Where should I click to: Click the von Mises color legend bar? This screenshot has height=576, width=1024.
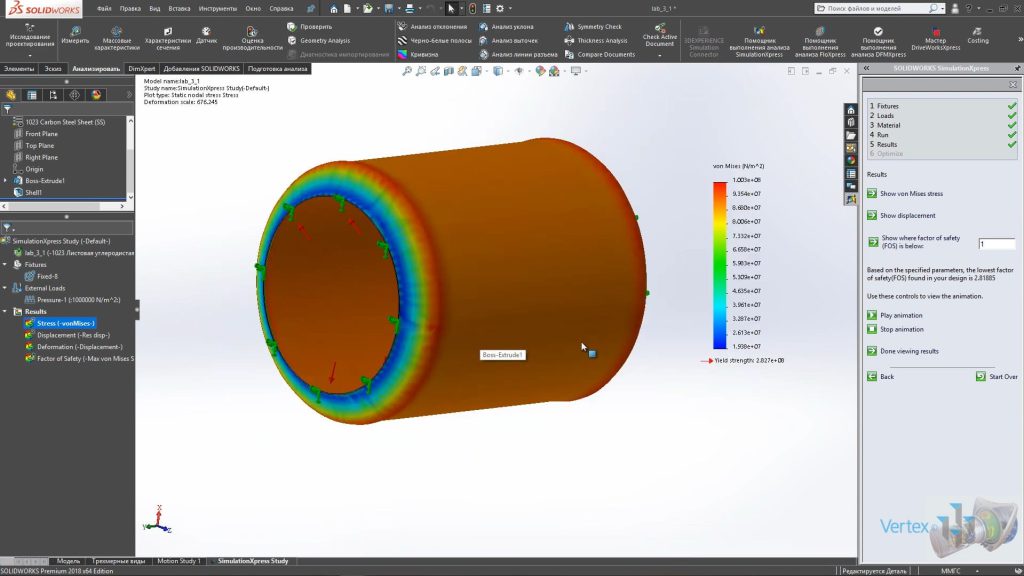720,265
